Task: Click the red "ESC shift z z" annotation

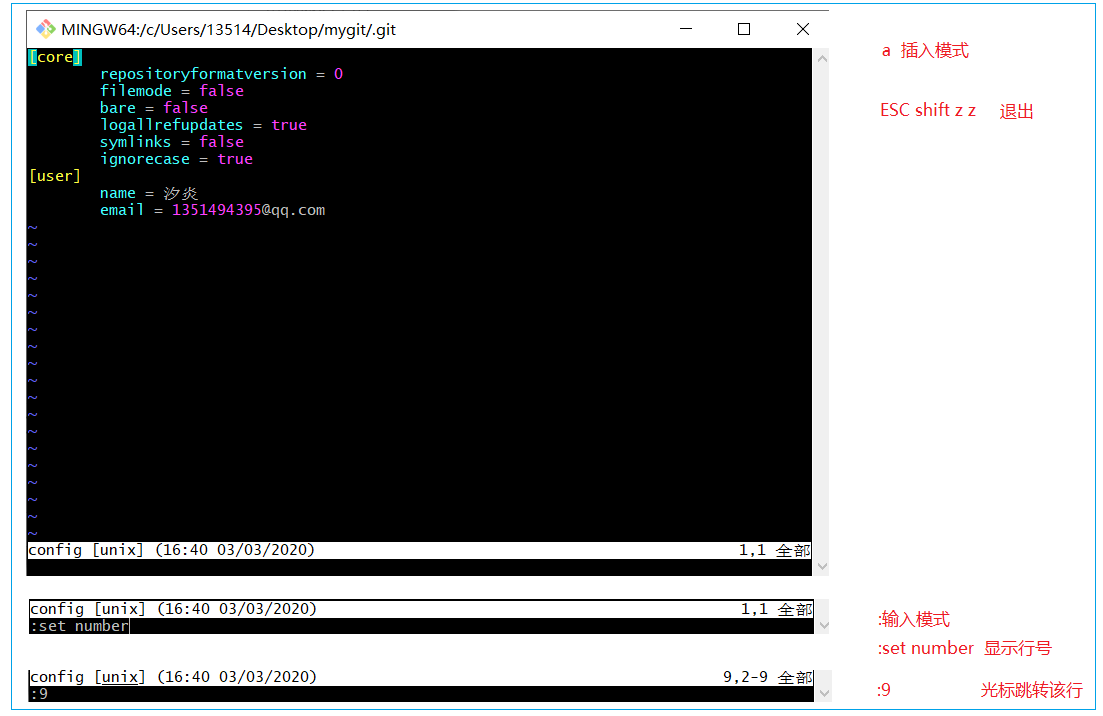Action: pos(927,111)
